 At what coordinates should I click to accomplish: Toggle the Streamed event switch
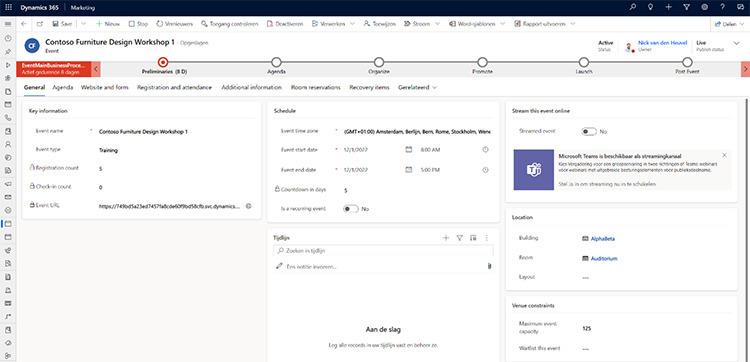coord(589,132)
